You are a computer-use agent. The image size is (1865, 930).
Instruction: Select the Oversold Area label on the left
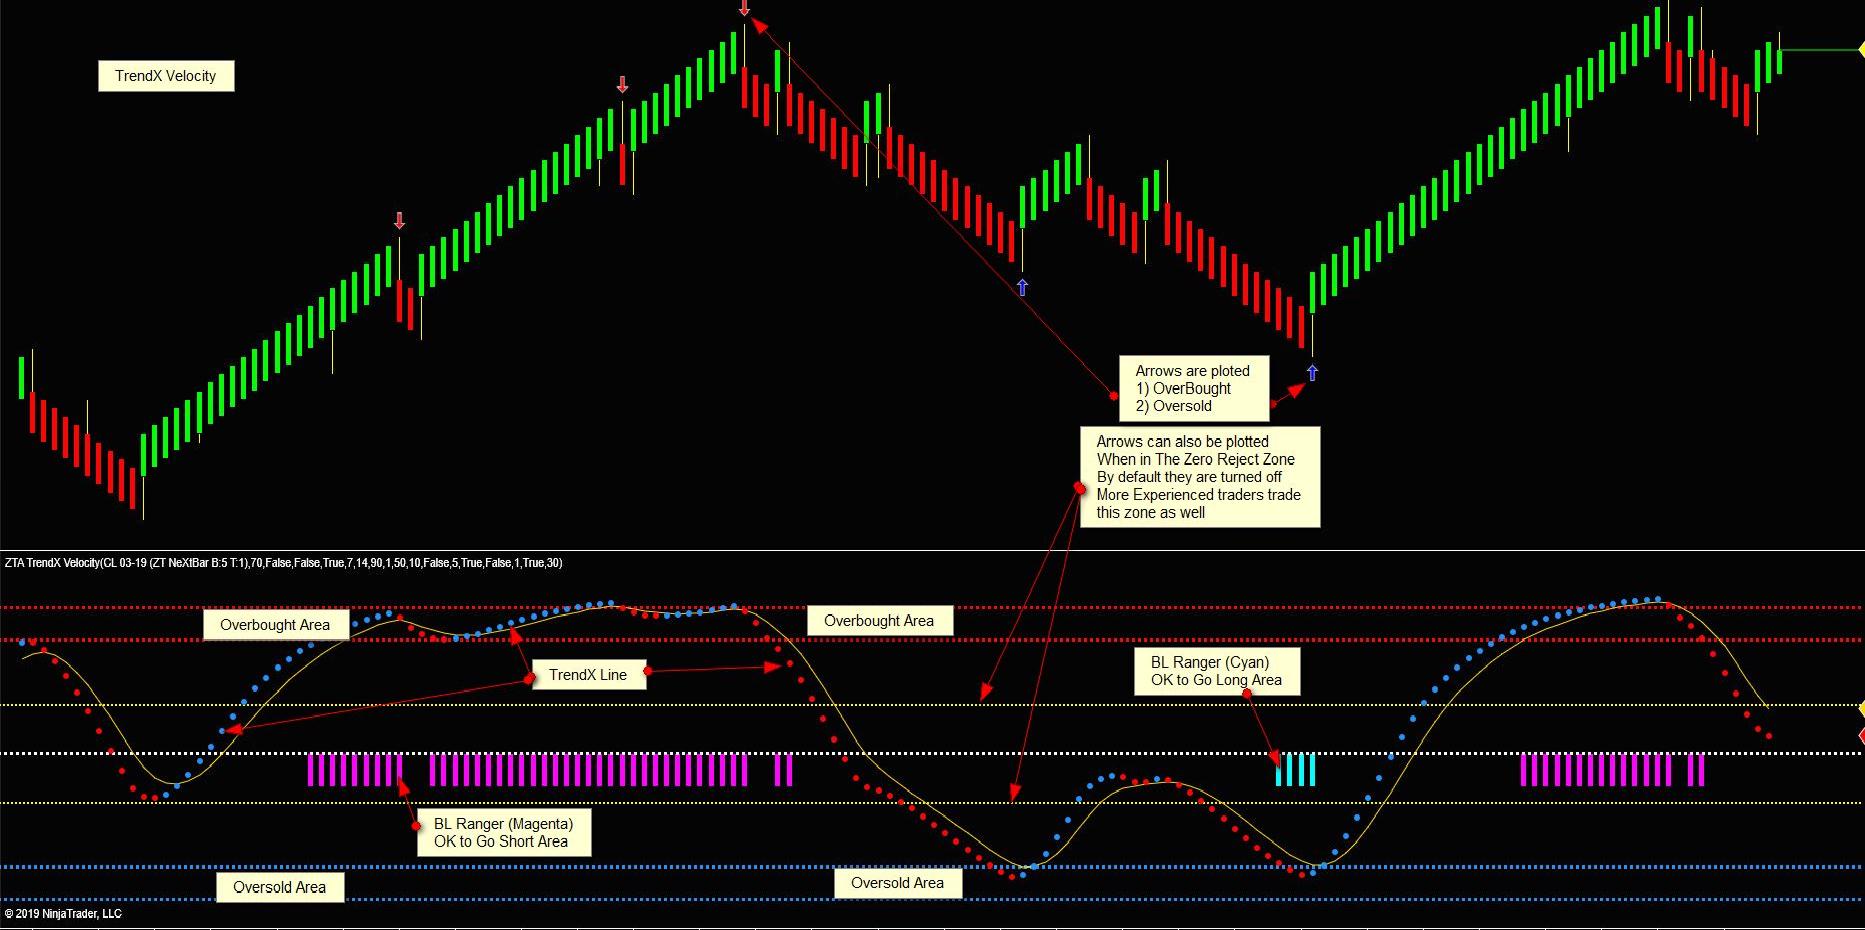[280, 887]
